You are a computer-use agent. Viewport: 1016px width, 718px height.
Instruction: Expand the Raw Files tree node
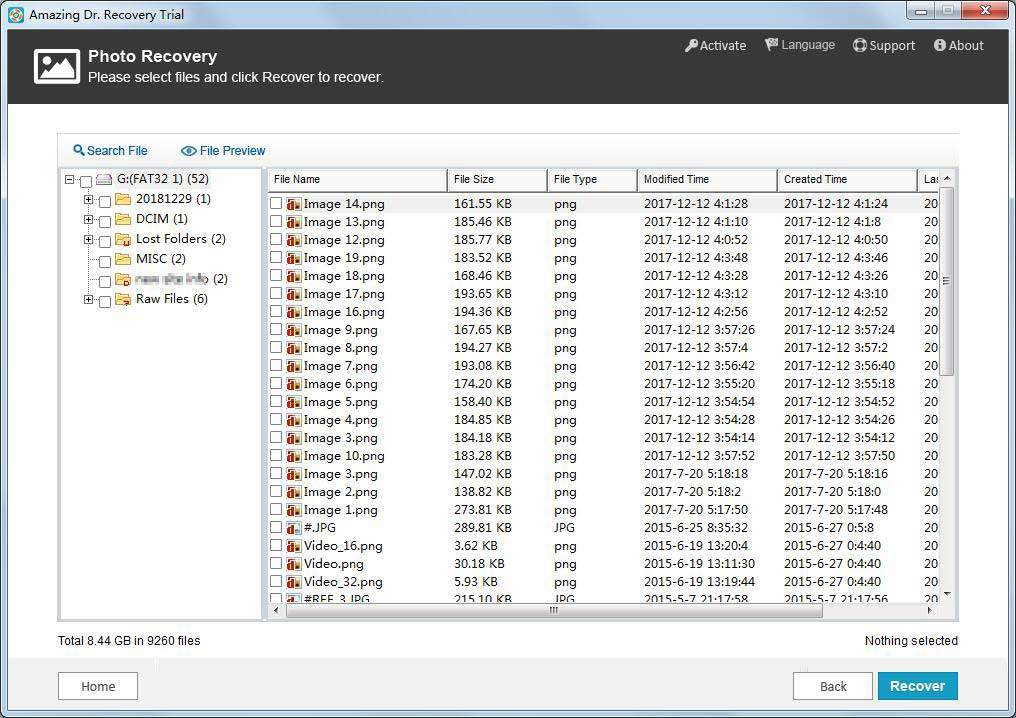89,299
